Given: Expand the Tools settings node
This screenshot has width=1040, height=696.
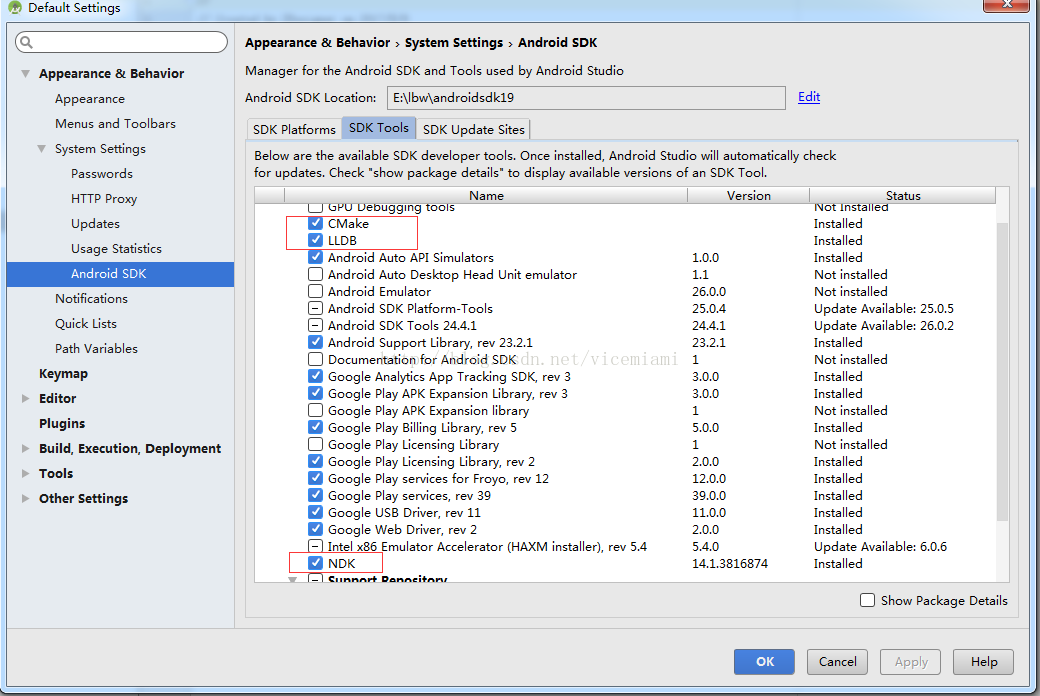Looking at the screenshot, I should 25,474.
